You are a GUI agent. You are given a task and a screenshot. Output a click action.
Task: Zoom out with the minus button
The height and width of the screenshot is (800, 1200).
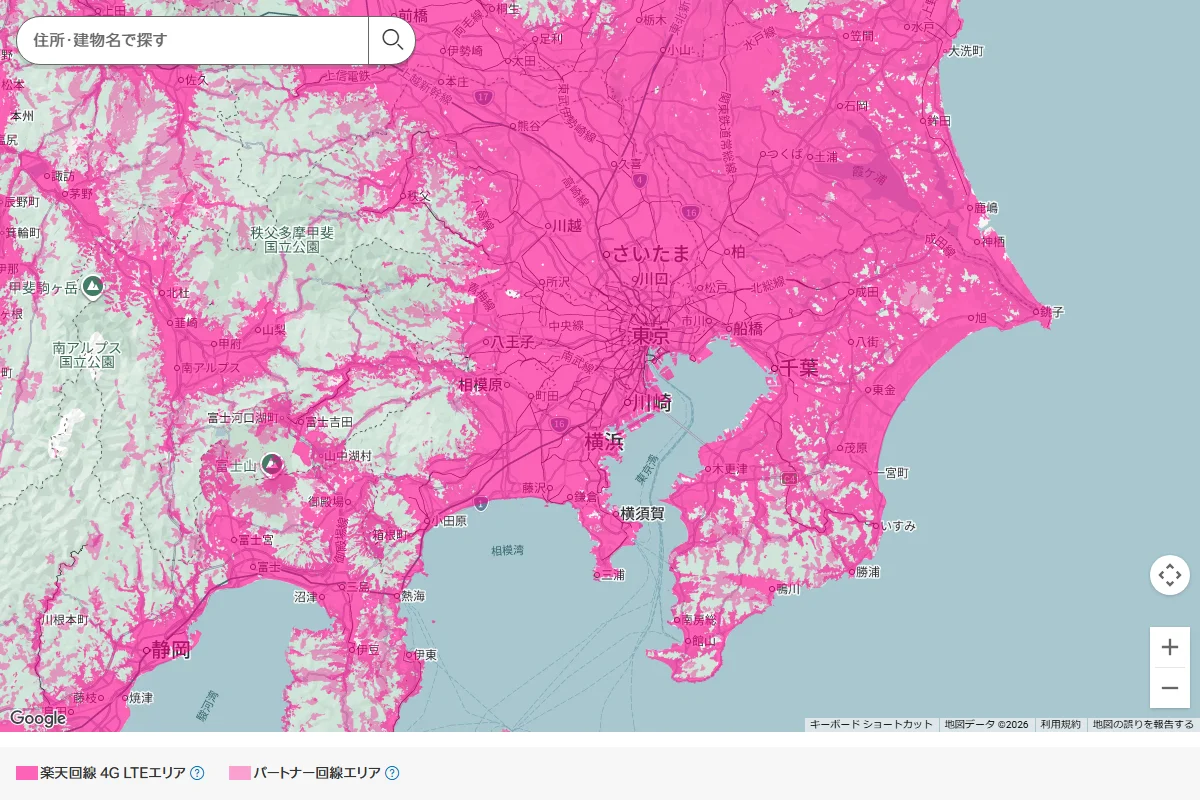pyautogui.click(x=1170, y=688)
